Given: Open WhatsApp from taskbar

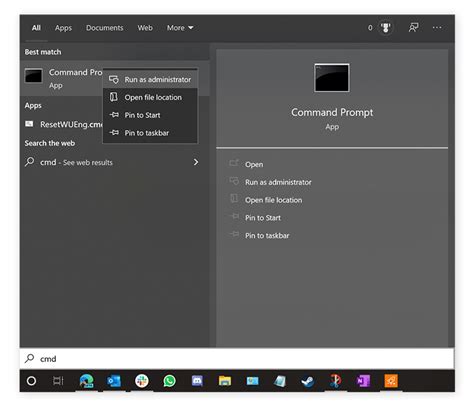Looking at the screenshot, I should pos(169,381).
